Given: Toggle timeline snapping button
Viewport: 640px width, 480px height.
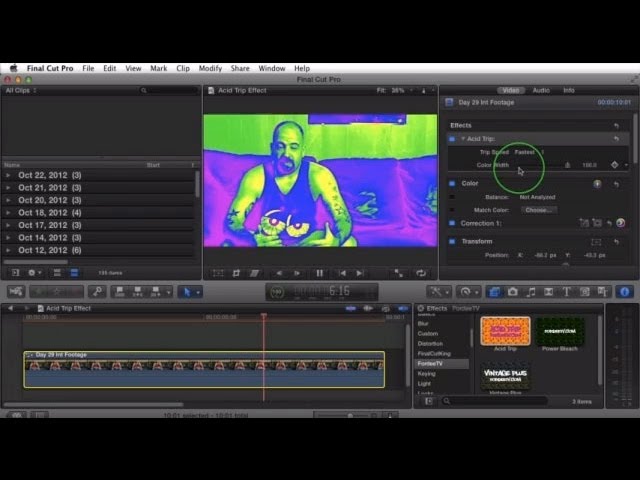Looking at the screenshot, I should coord(403,309).
